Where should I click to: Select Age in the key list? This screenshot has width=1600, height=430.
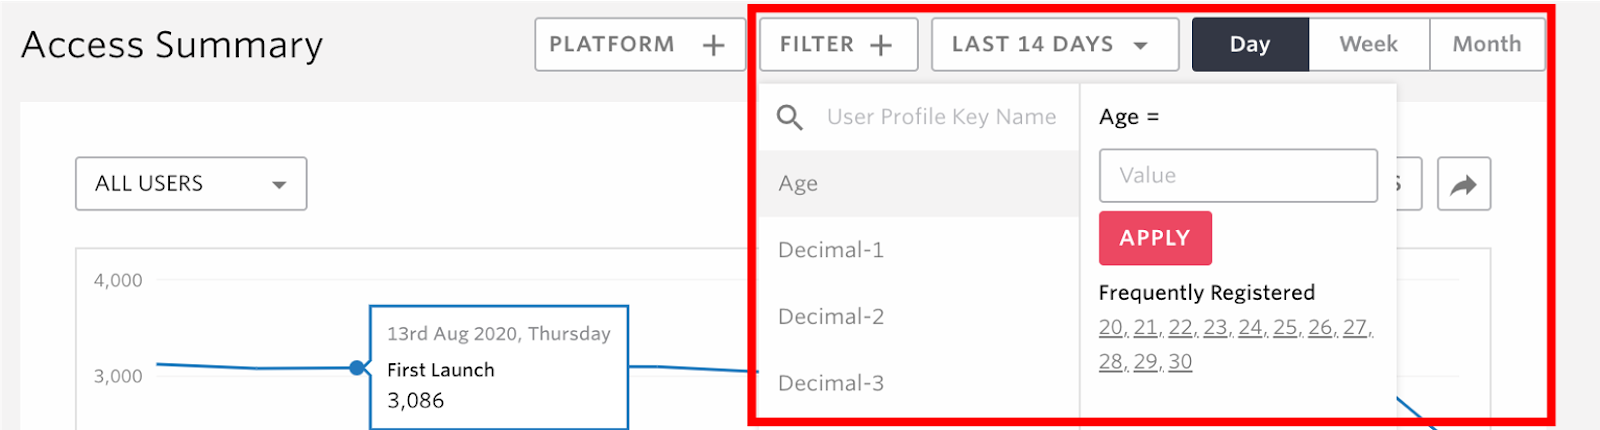(x=918, y=184)
